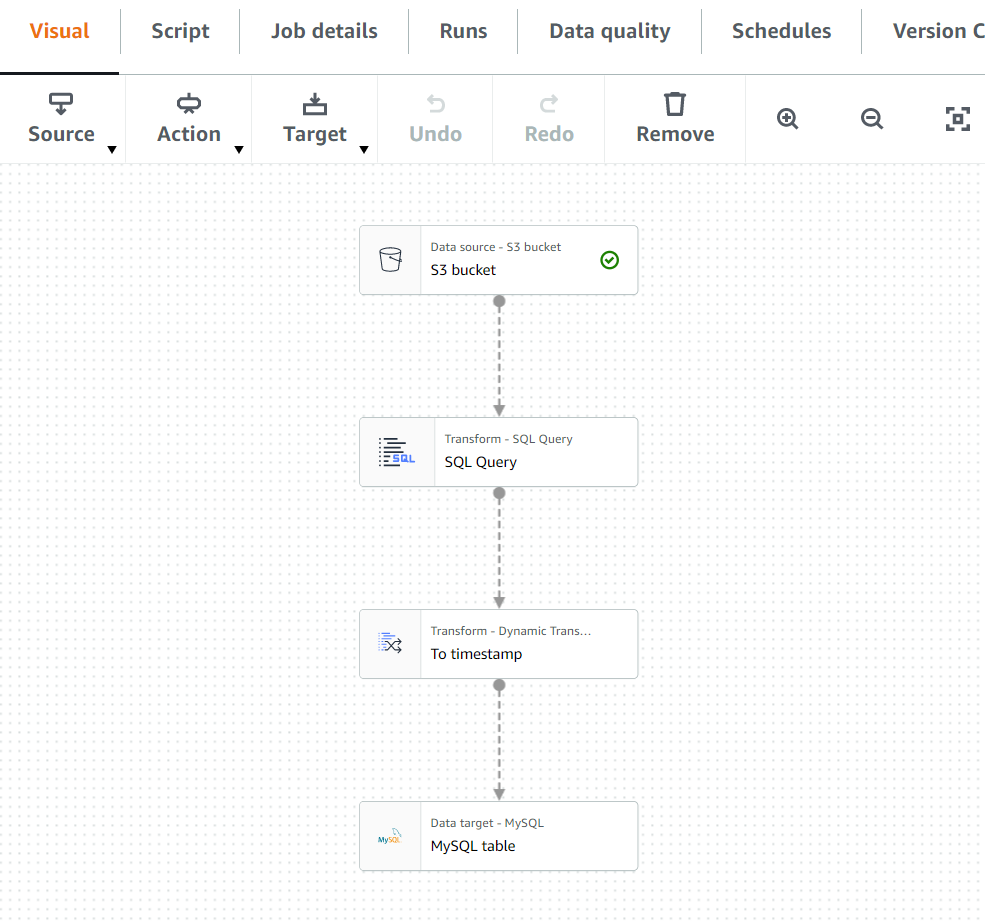985x924 pixels.
Task: Click the trash icon to remove selected node
Action: tap(675, 103)
